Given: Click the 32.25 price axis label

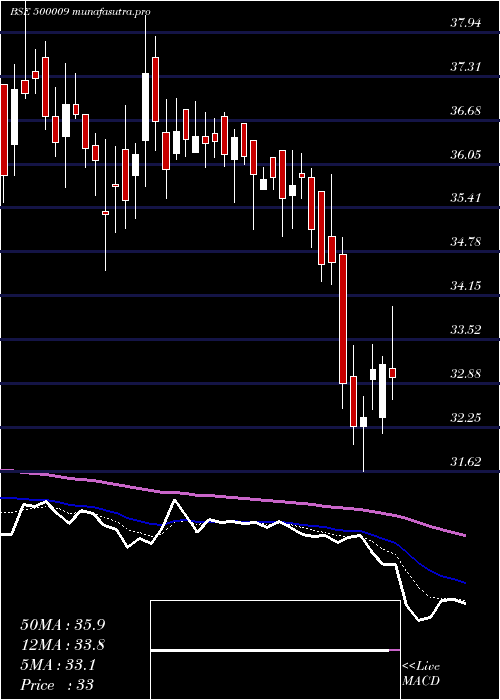Looking at the screenshot, I should 466,418.
